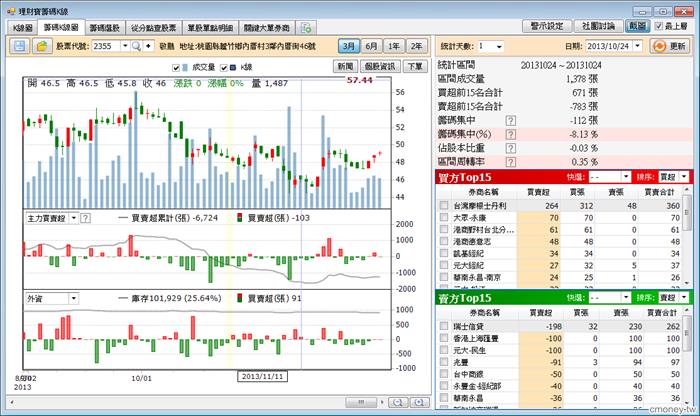Screen dimensions: 700x416
Task: Click the 警示設定 button
Action: click(x=547, y=26)
